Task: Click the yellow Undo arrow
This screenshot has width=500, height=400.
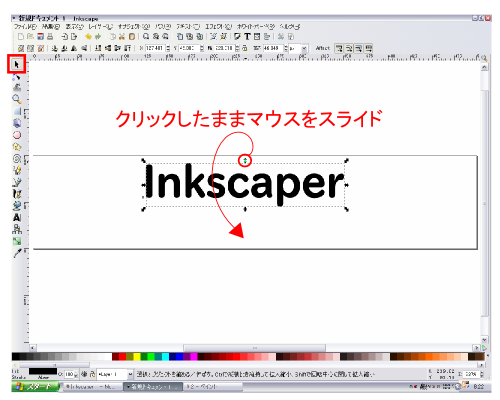Action: click(x=88, y=37)
